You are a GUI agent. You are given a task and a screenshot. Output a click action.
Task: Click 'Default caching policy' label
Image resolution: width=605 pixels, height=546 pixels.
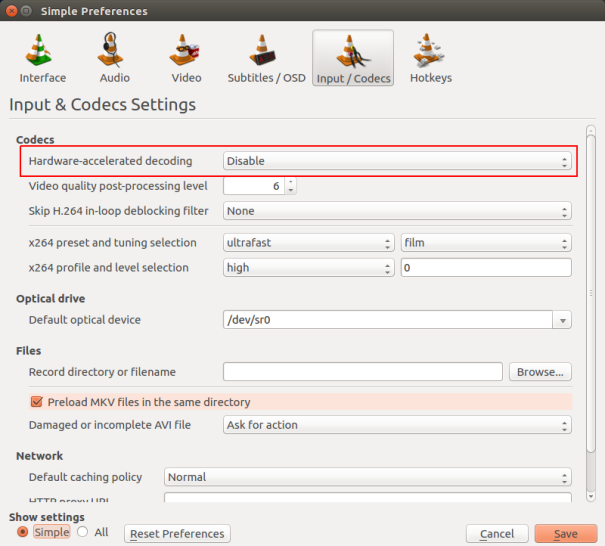pyautogui.click(x=86, y=477)
